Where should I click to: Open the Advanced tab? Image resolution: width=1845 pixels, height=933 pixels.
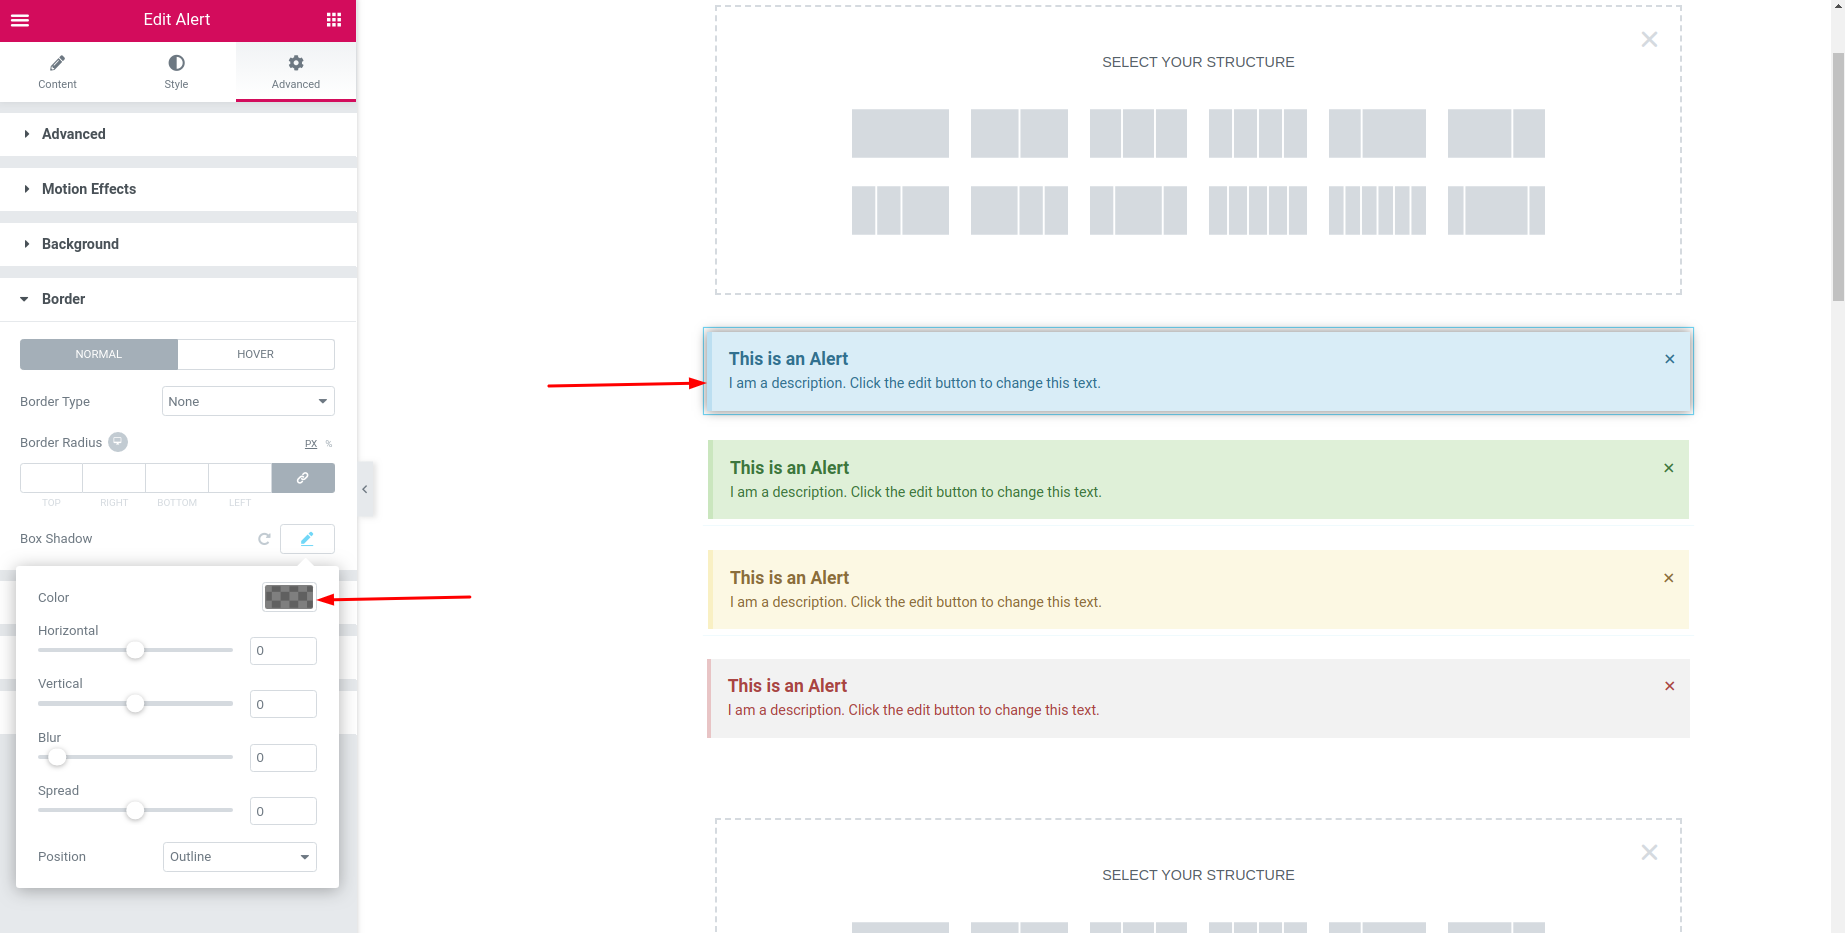(x=296, y=72)
